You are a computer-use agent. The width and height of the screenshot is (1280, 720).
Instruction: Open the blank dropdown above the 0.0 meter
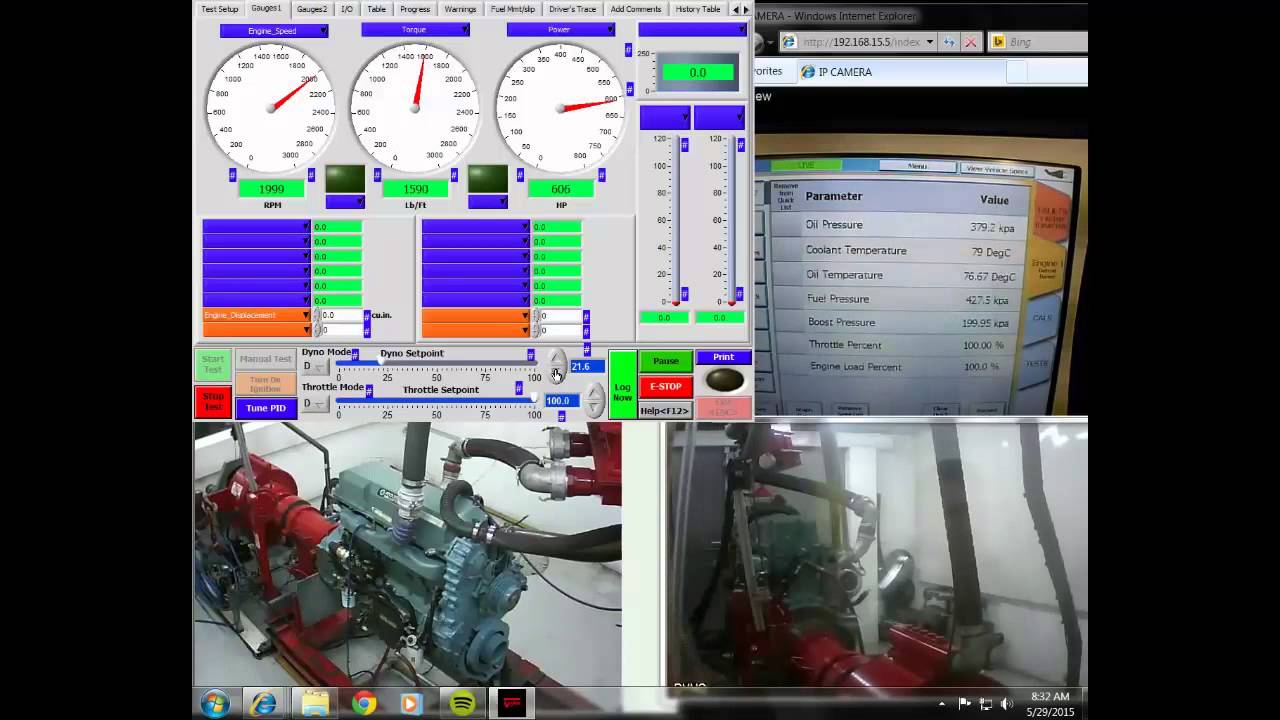[x=692, y=30]
